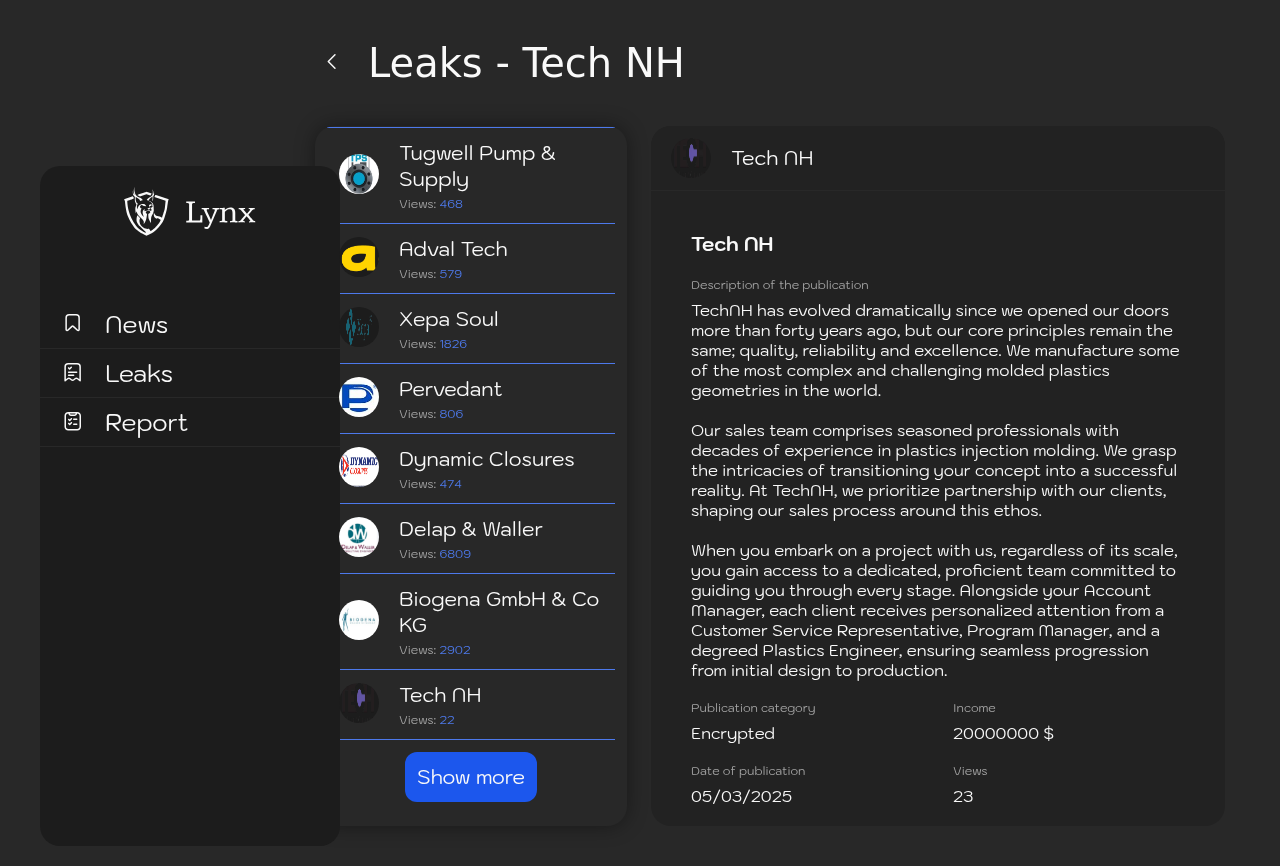Open the Report menu item

[190, 422]
